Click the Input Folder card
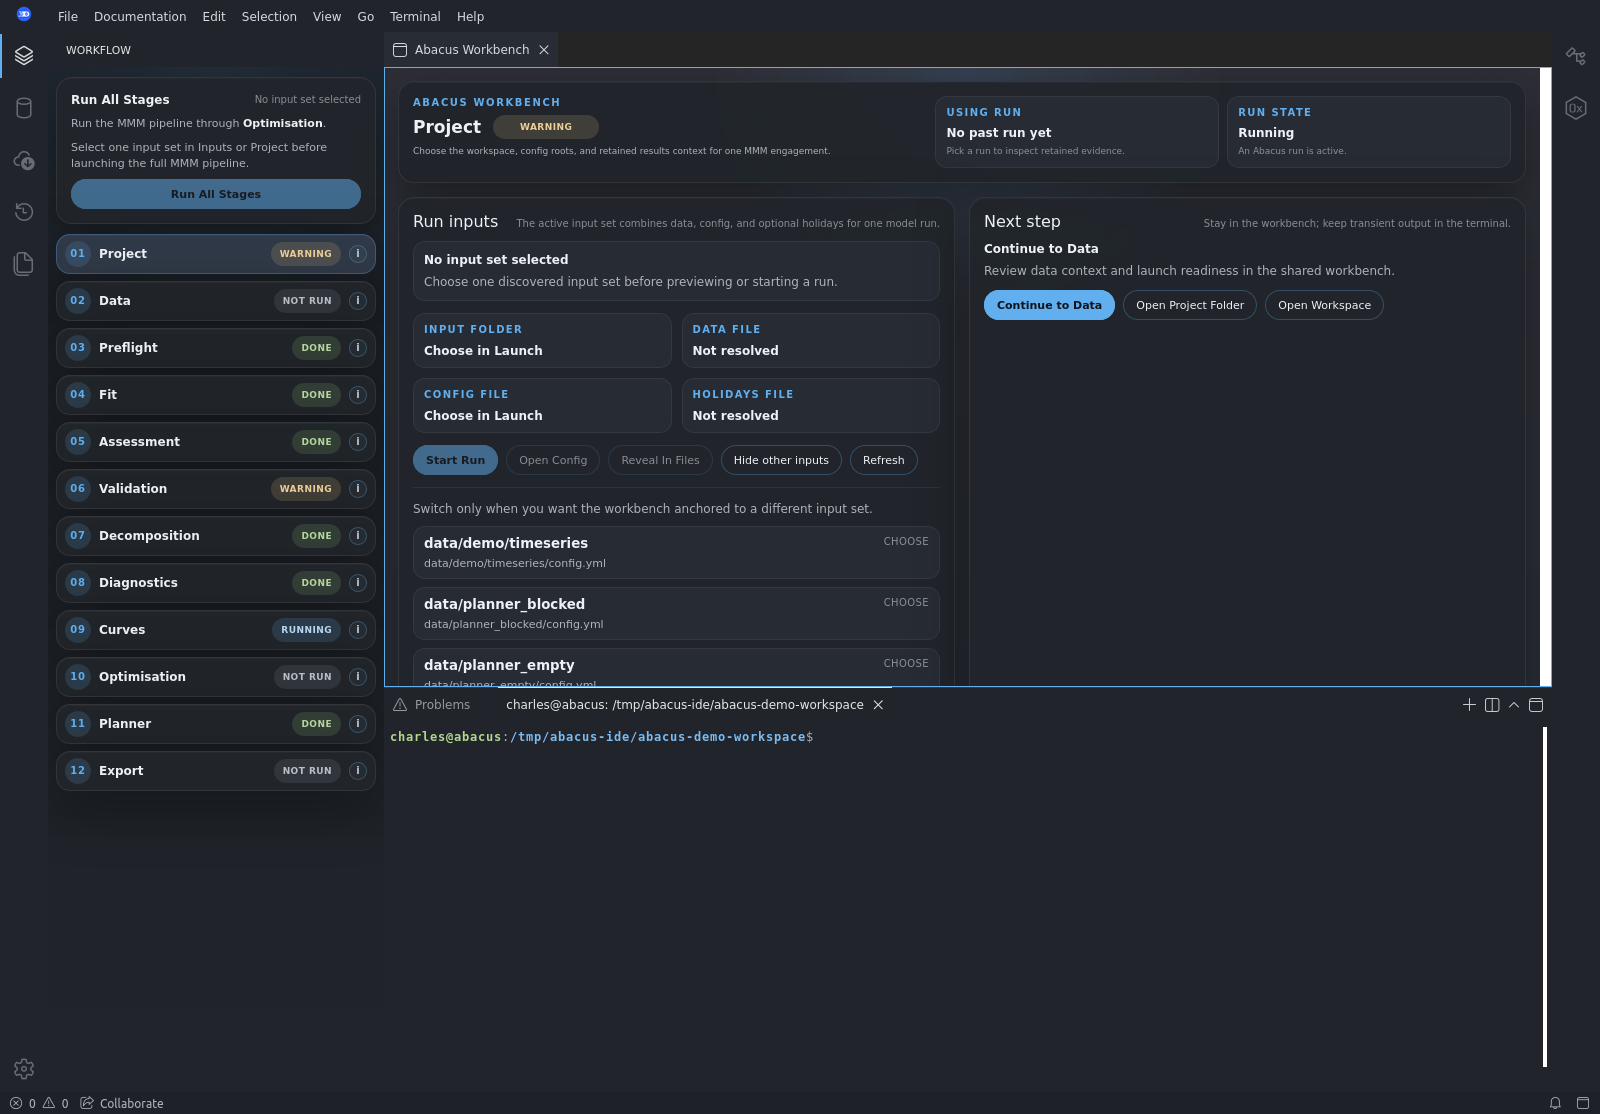 [542, 340]
